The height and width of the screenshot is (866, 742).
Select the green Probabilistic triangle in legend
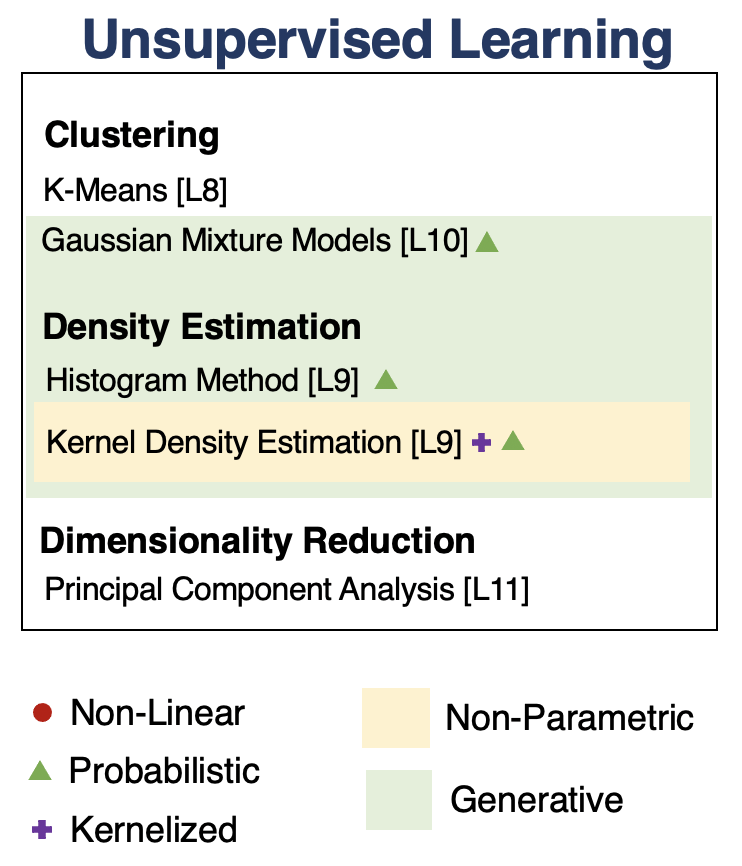click(40, 771)
